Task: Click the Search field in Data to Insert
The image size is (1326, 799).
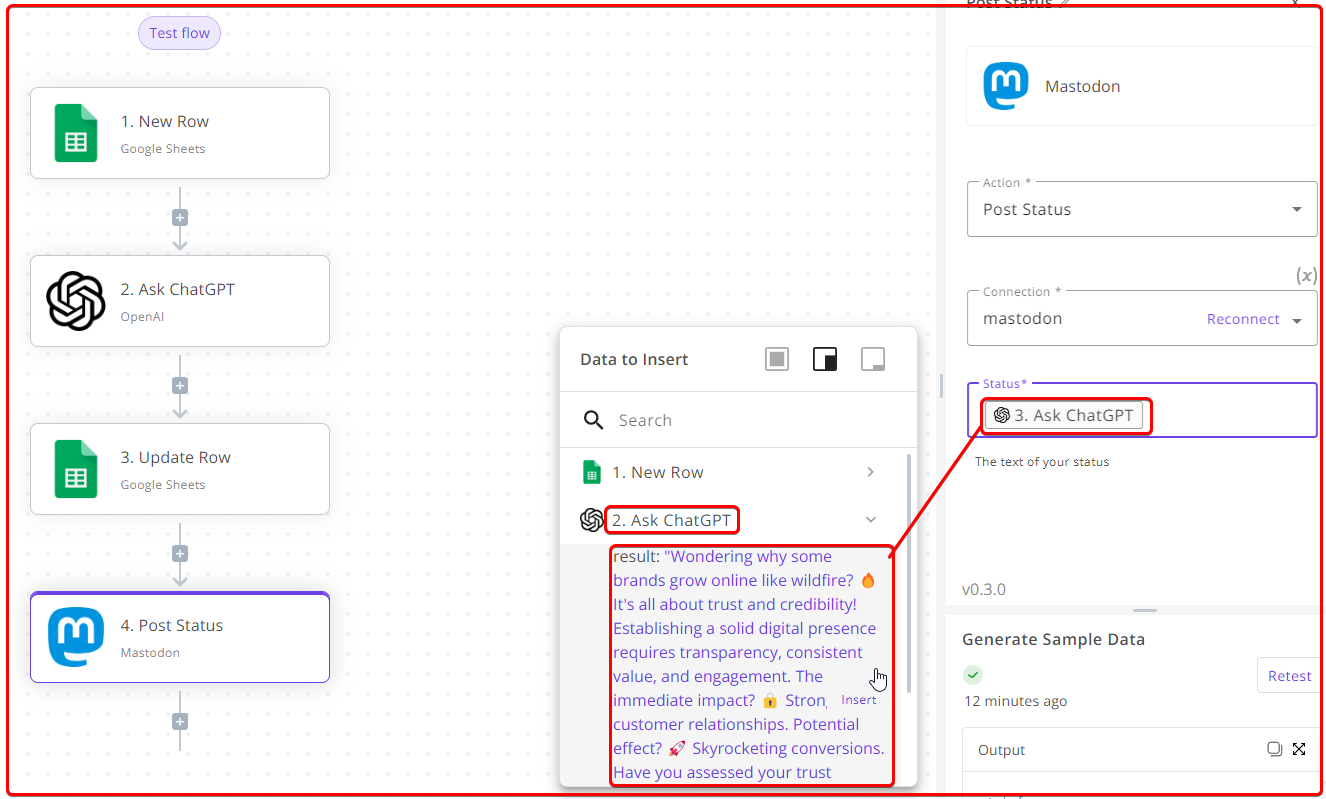Action: 750,420
